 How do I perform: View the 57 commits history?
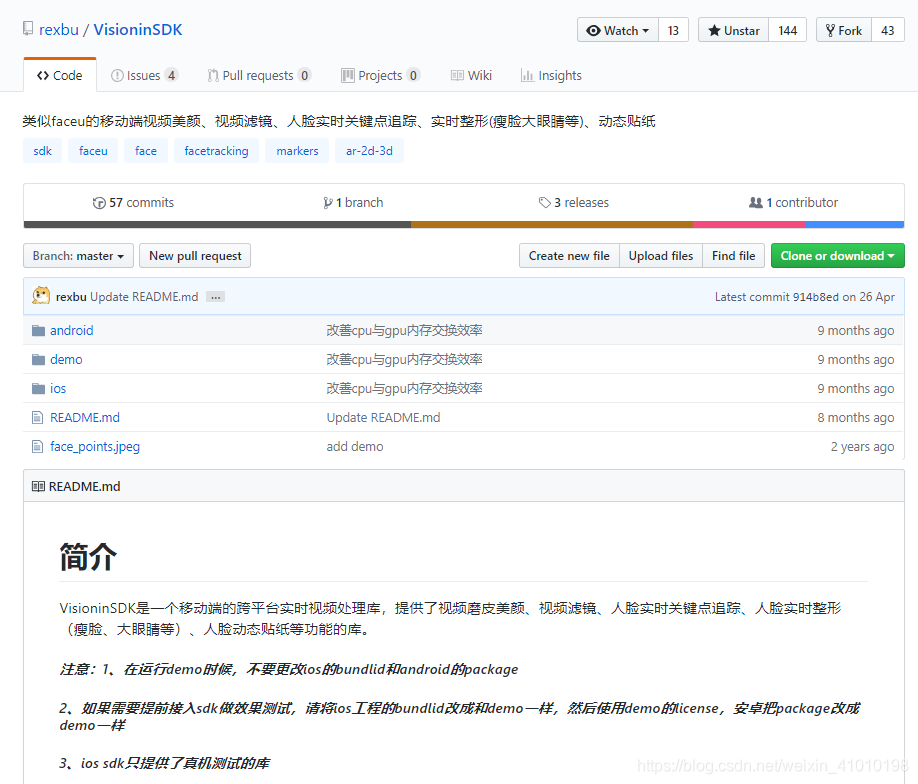click(x=133, y=203)
